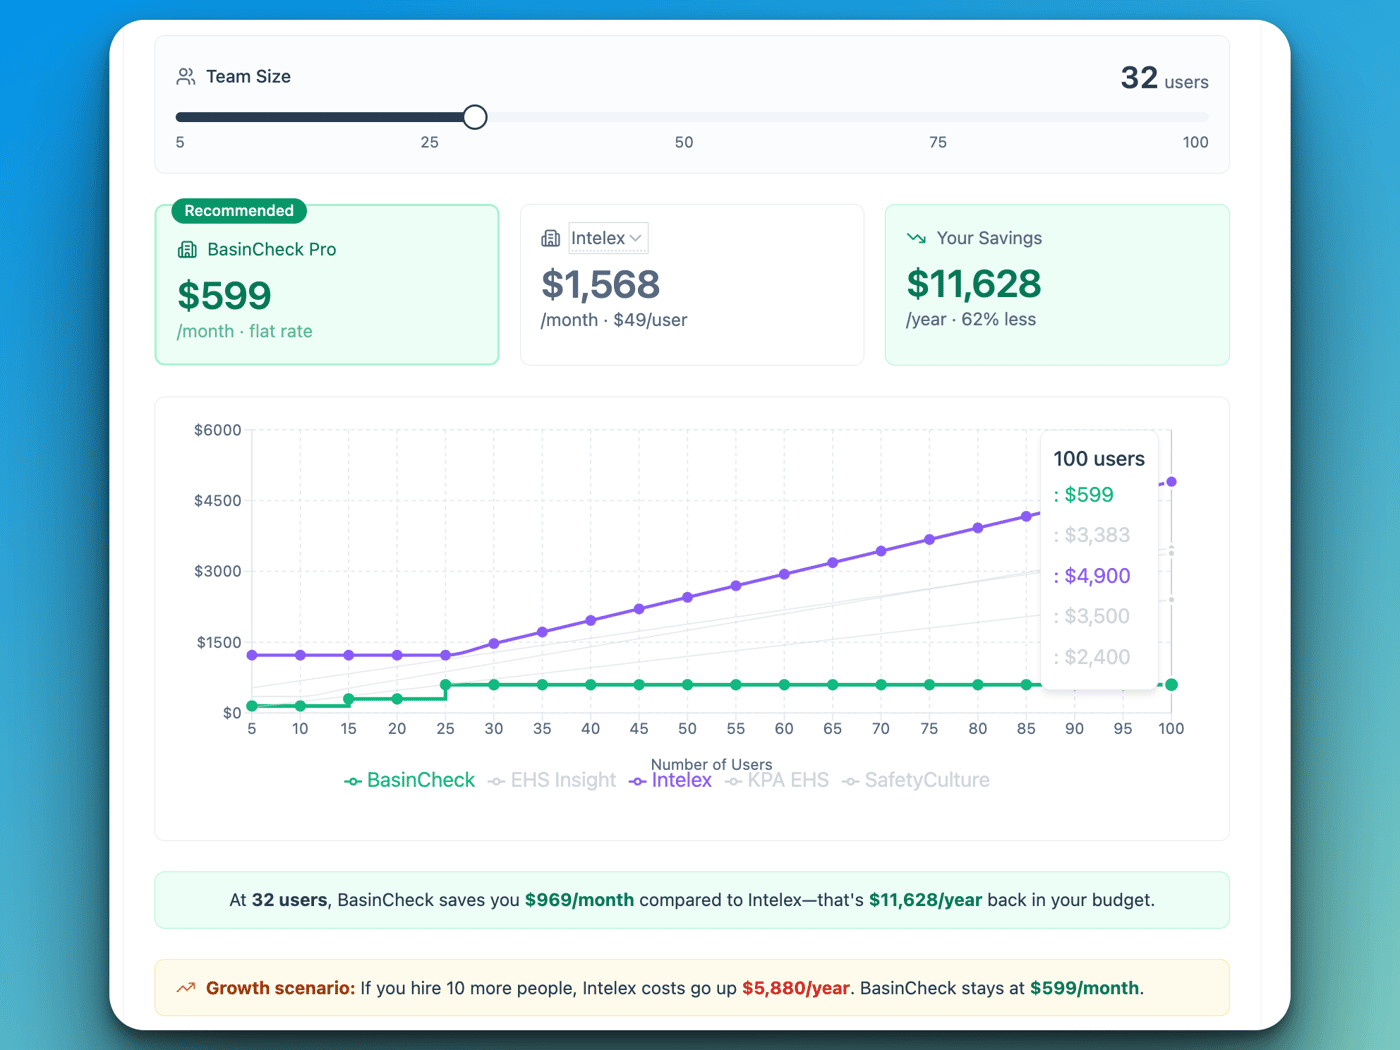Click Intelex data point at 100 users

tap(1171, 482)
